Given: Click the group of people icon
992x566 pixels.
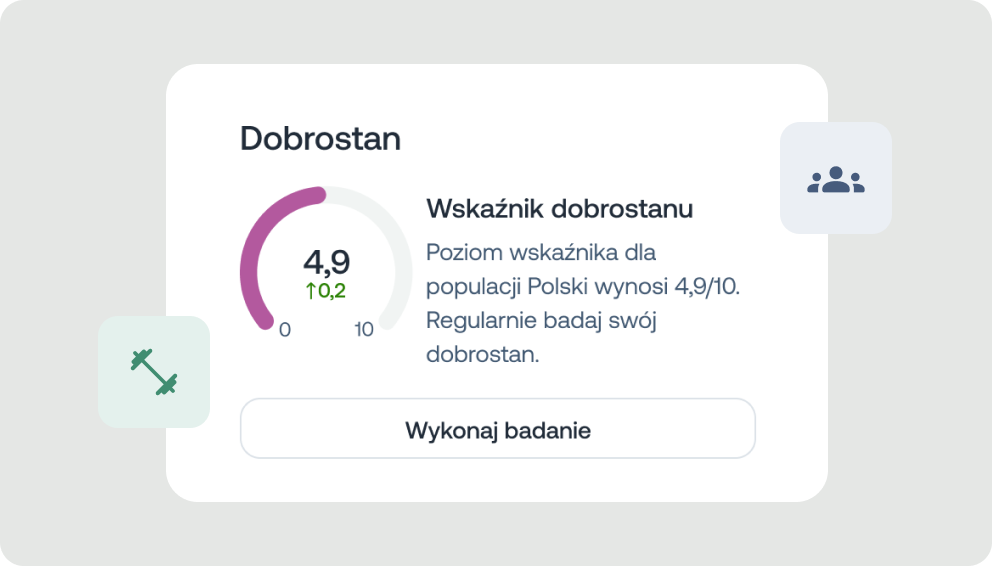Looking at the screenshot, I should 836,179.
